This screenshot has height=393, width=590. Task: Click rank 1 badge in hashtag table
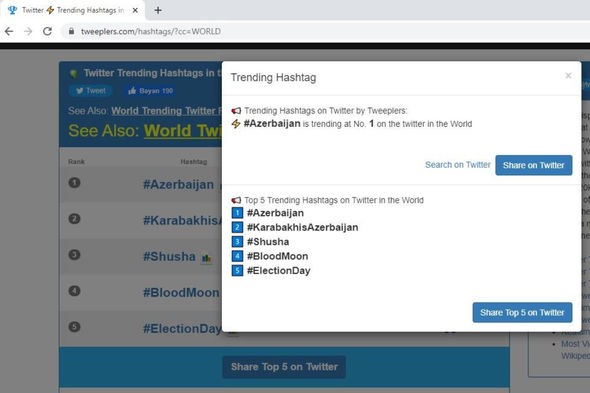pos(75,183)
